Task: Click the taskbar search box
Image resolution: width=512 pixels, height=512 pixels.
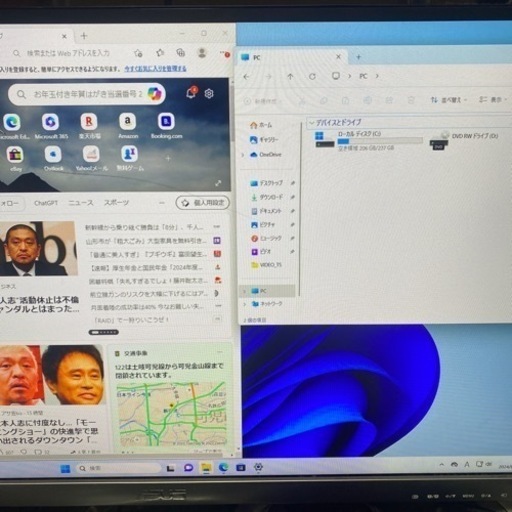Action: tap(118, 468)
